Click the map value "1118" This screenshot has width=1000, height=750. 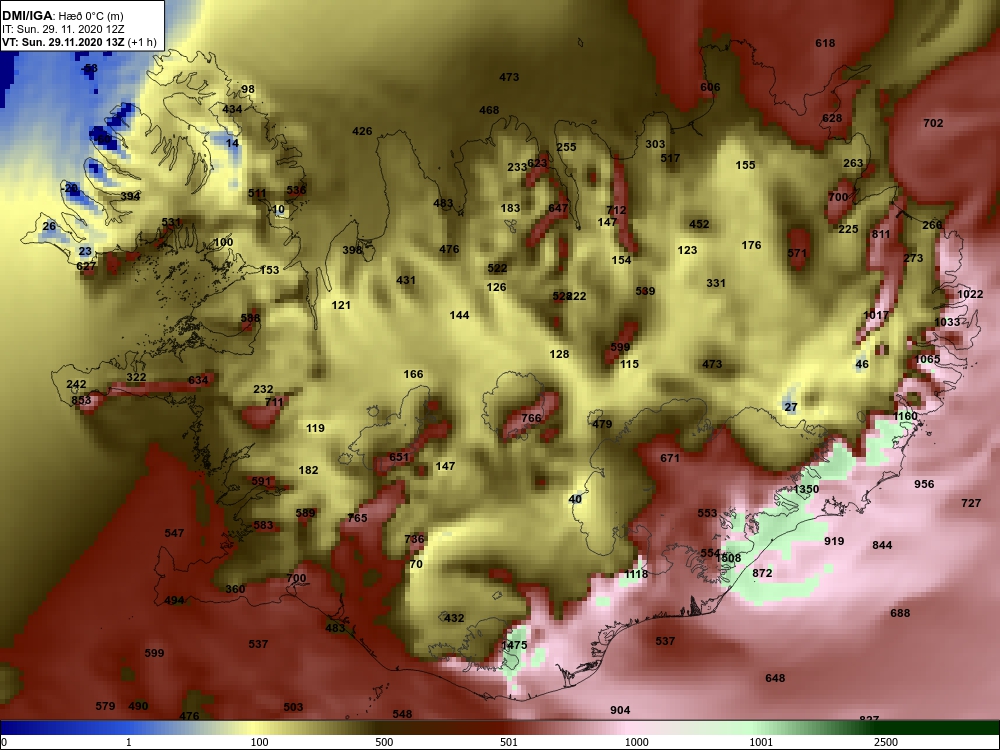[x=636, y=574]
